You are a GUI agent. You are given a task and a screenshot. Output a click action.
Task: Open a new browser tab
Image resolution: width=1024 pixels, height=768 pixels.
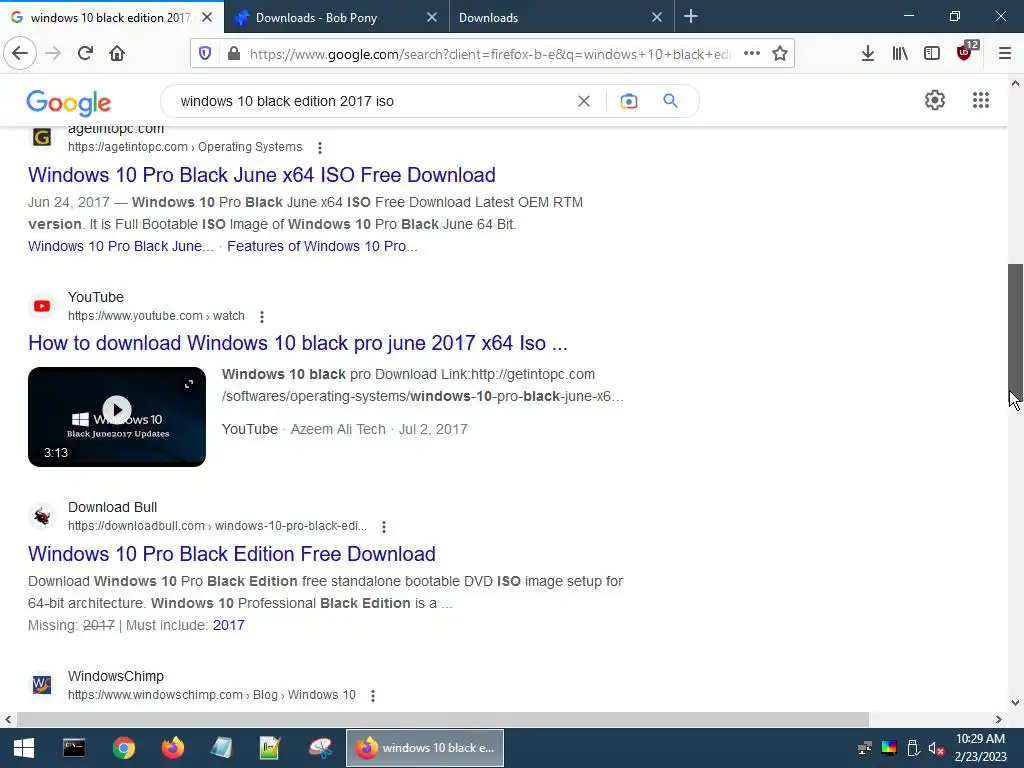click(691, 17)
